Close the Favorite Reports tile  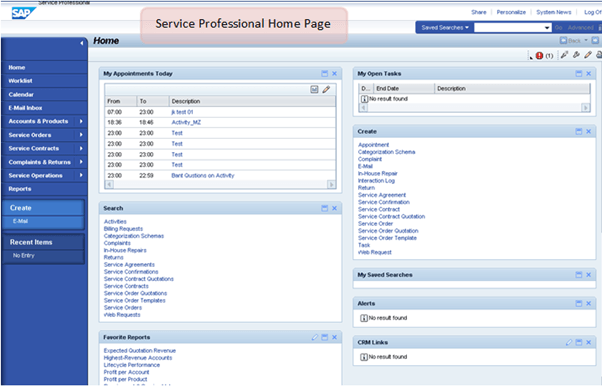point(334,337)
